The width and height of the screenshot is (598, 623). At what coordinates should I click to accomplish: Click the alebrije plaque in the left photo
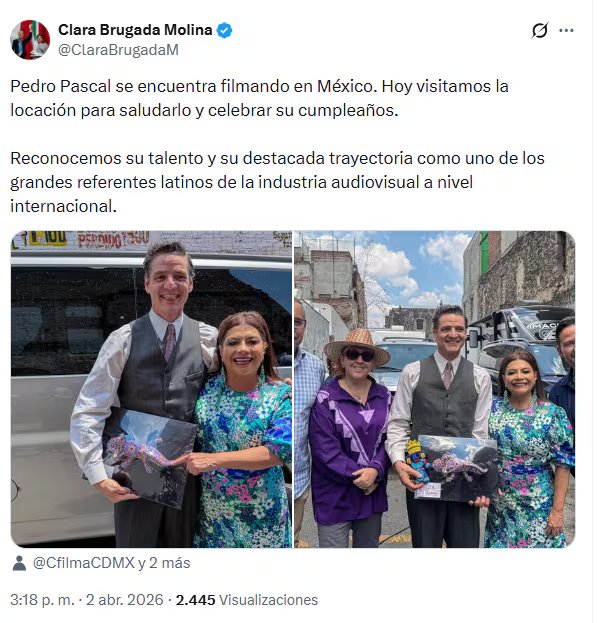click(149, 457)
